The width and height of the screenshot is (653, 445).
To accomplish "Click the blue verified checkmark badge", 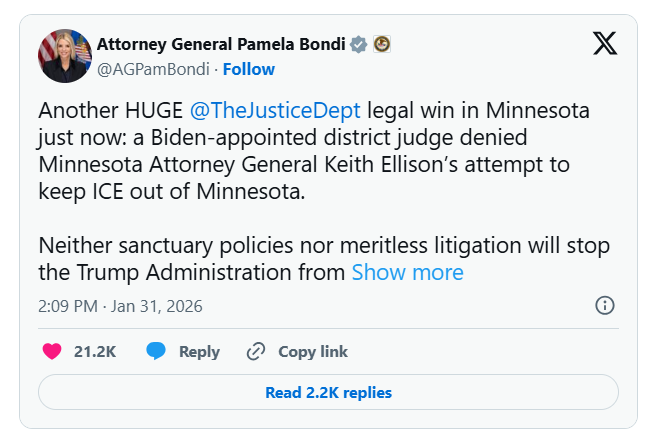I will [358, 44].
